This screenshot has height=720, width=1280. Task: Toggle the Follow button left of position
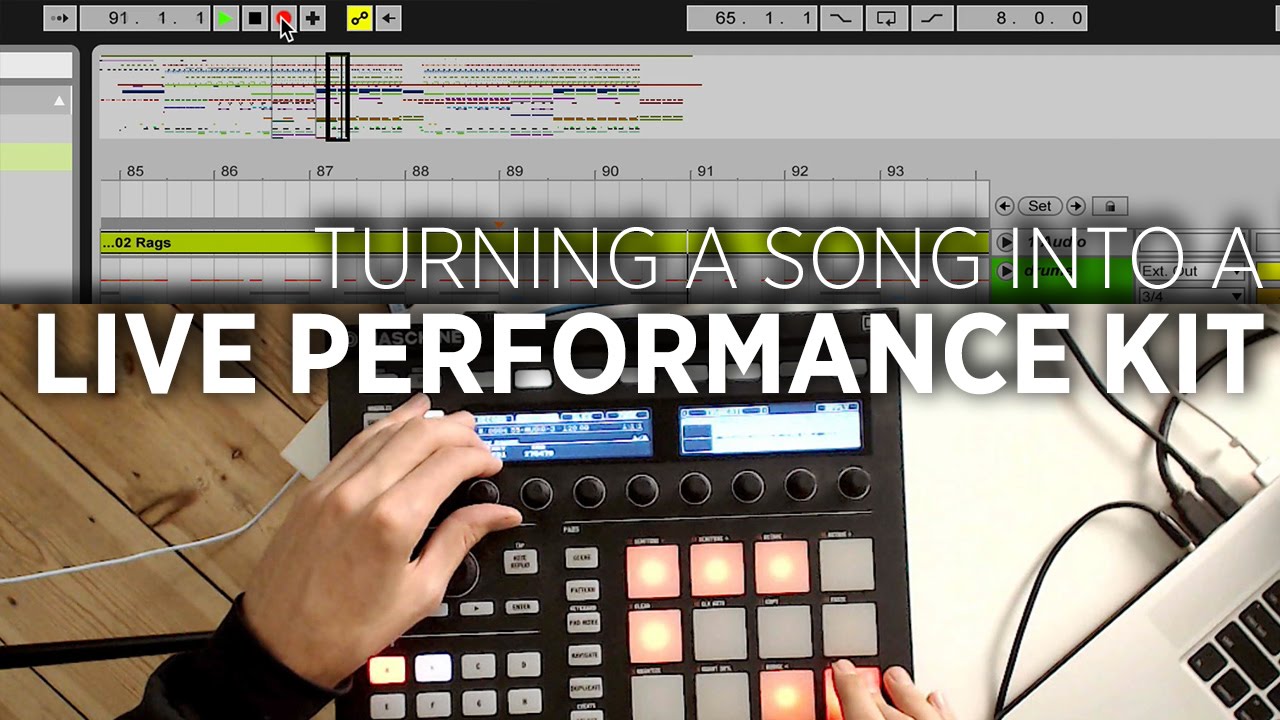60,18
